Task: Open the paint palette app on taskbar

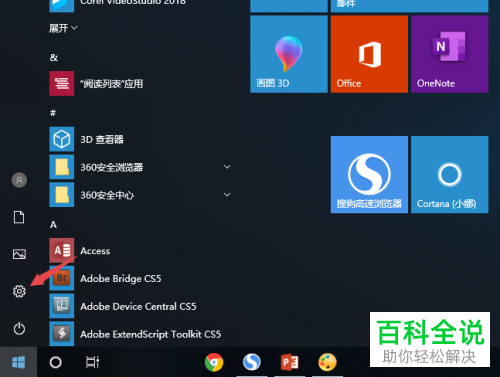Action: [x=327, y=362]
